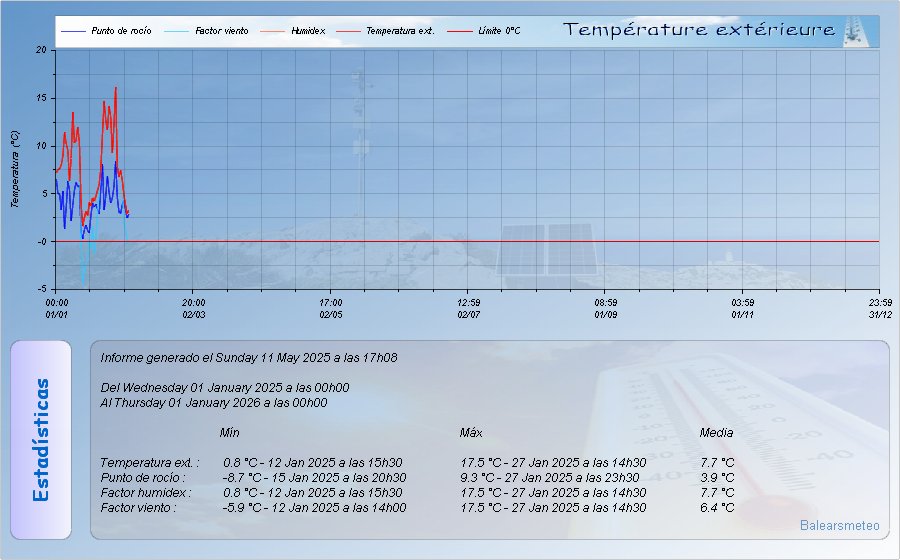Click the Máx column header

(x=471, y=433)
